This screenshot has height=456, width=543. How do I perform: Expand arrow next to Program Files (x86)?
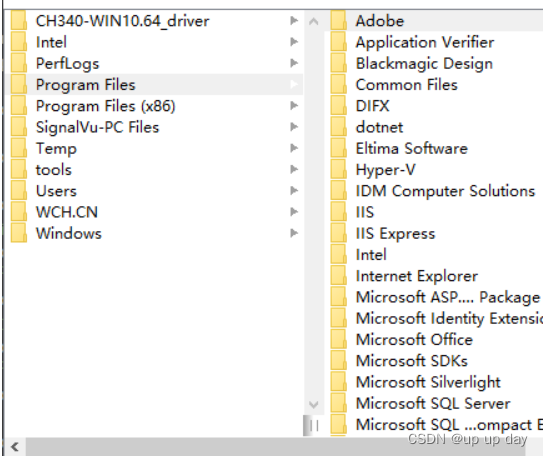pos(294,106)
